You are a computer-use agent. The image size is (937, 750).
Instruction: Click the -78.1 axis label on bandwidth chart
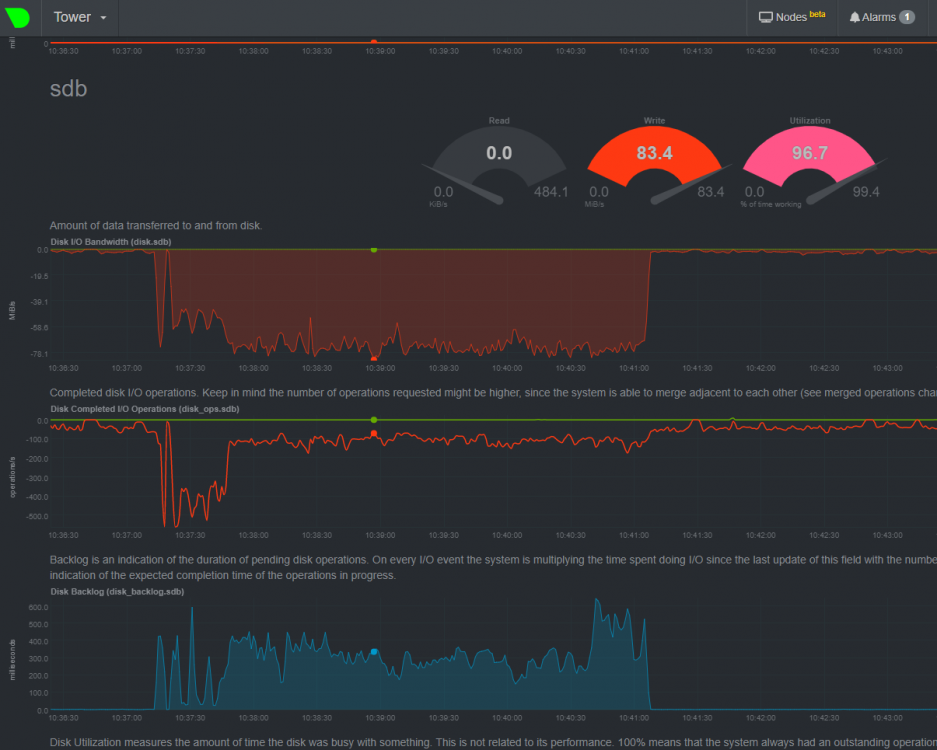point(39,354)
